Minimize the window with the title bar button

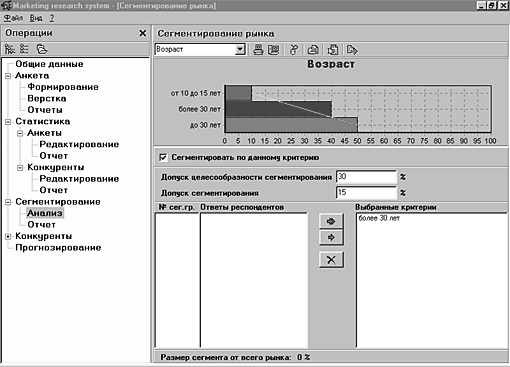pos(482,6)
